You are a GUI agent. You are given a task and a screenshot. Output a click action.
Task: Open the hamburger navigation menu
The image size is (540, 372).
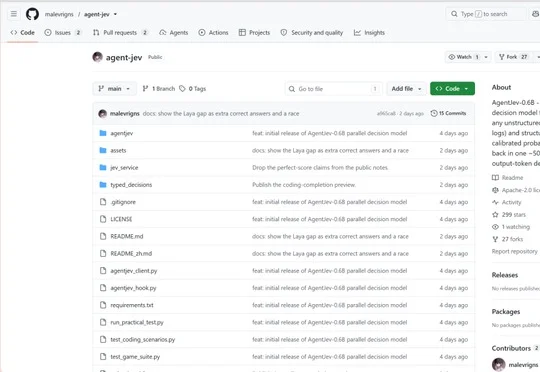(14, 14)
